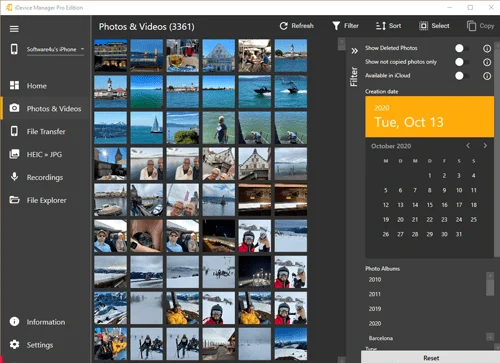The height and width of the screenshot is (363, 500).
Task: Select the Barcelona photo album
Action: click(381, 338)
